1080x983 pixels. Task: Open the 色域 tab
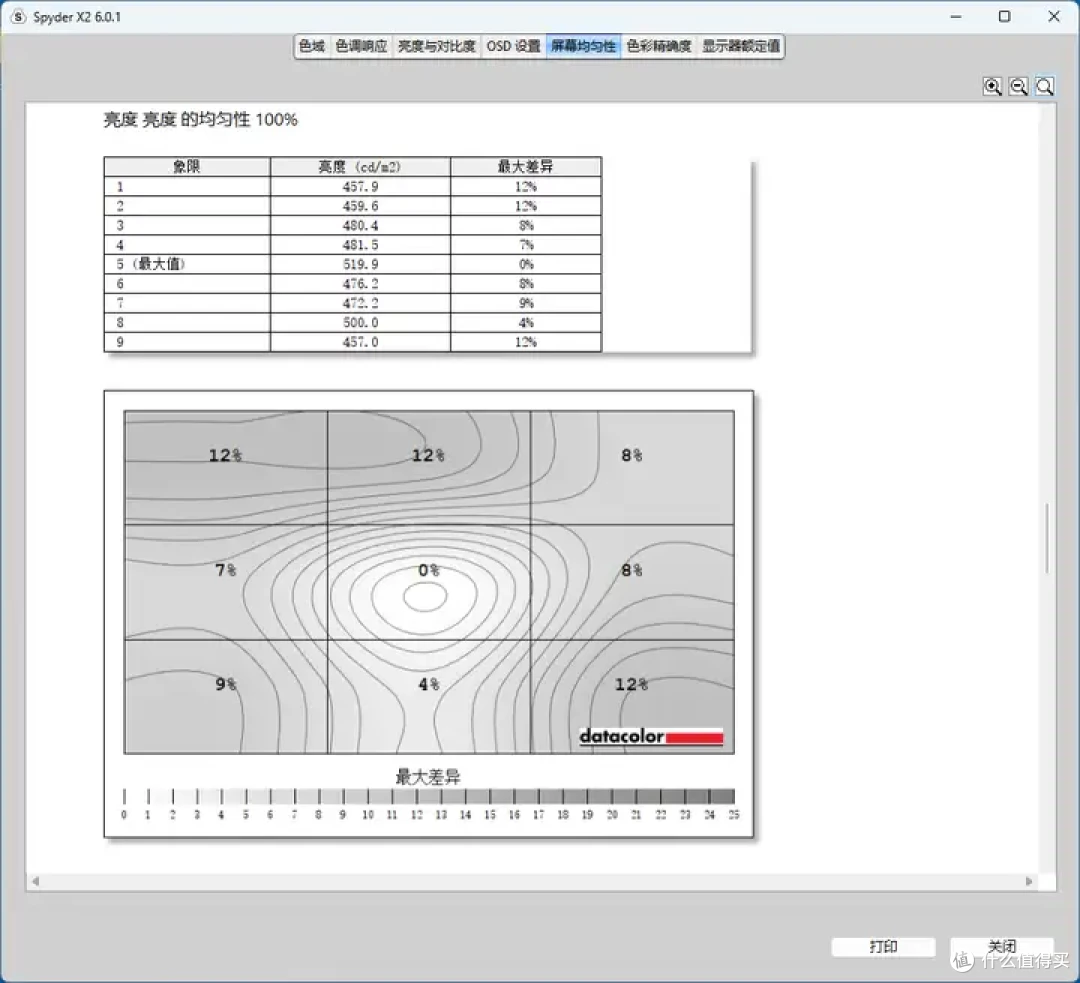pyautogui.click(x=311, y=46)
